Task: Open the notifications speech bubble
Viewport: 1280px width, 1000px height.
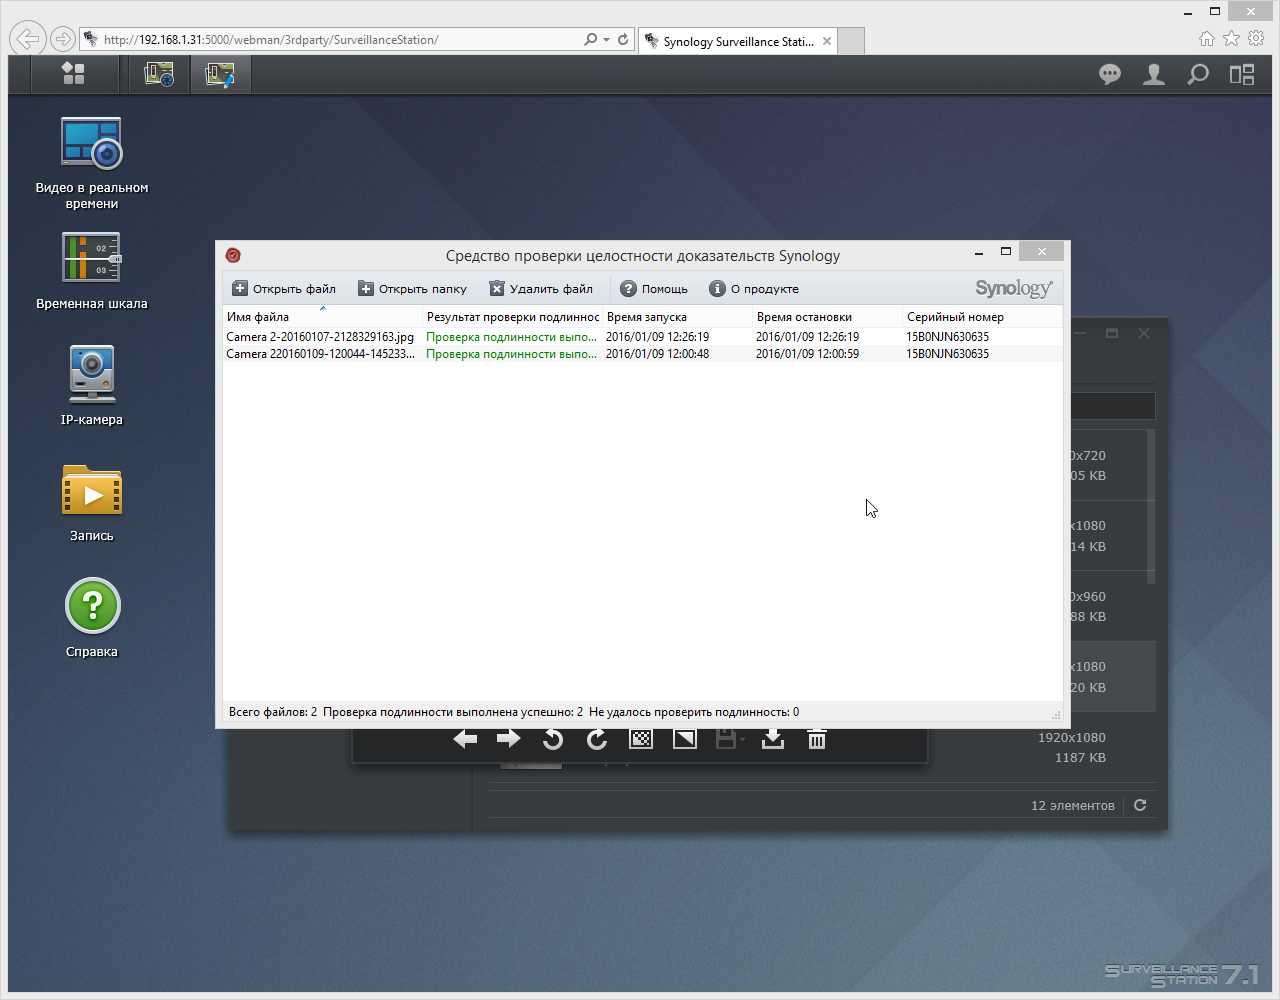Action: click(1110, 75)
